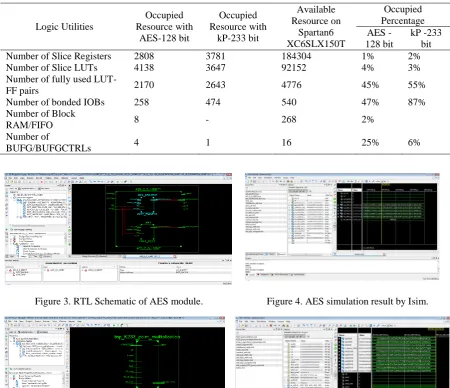This screenshot has width=450, height=388.
Task: Click the "kP -233 bit" percentage sub-header
Action: [426, 38]
